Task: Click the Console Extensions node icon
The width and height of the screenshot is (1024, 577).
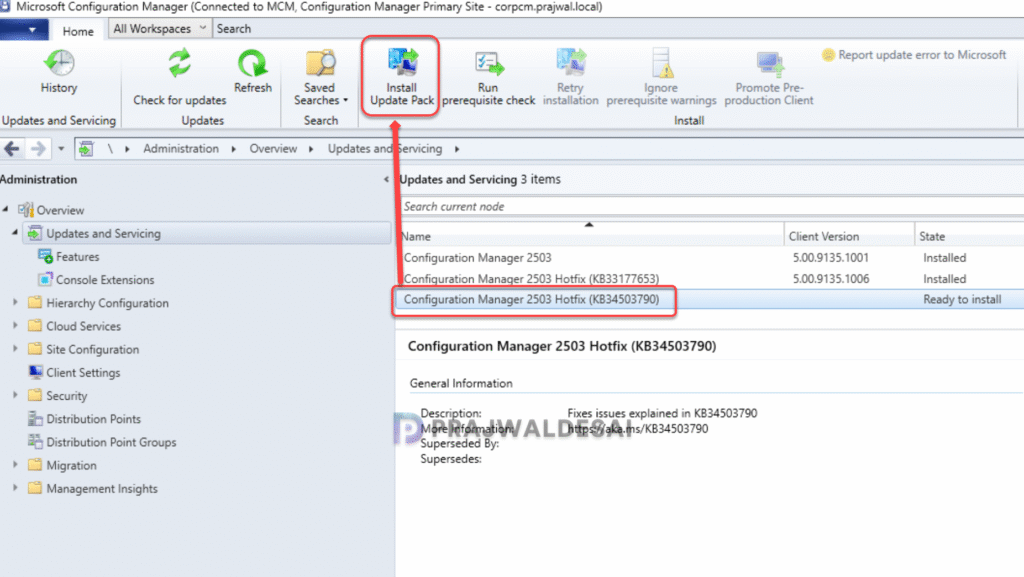Action: 45,279
